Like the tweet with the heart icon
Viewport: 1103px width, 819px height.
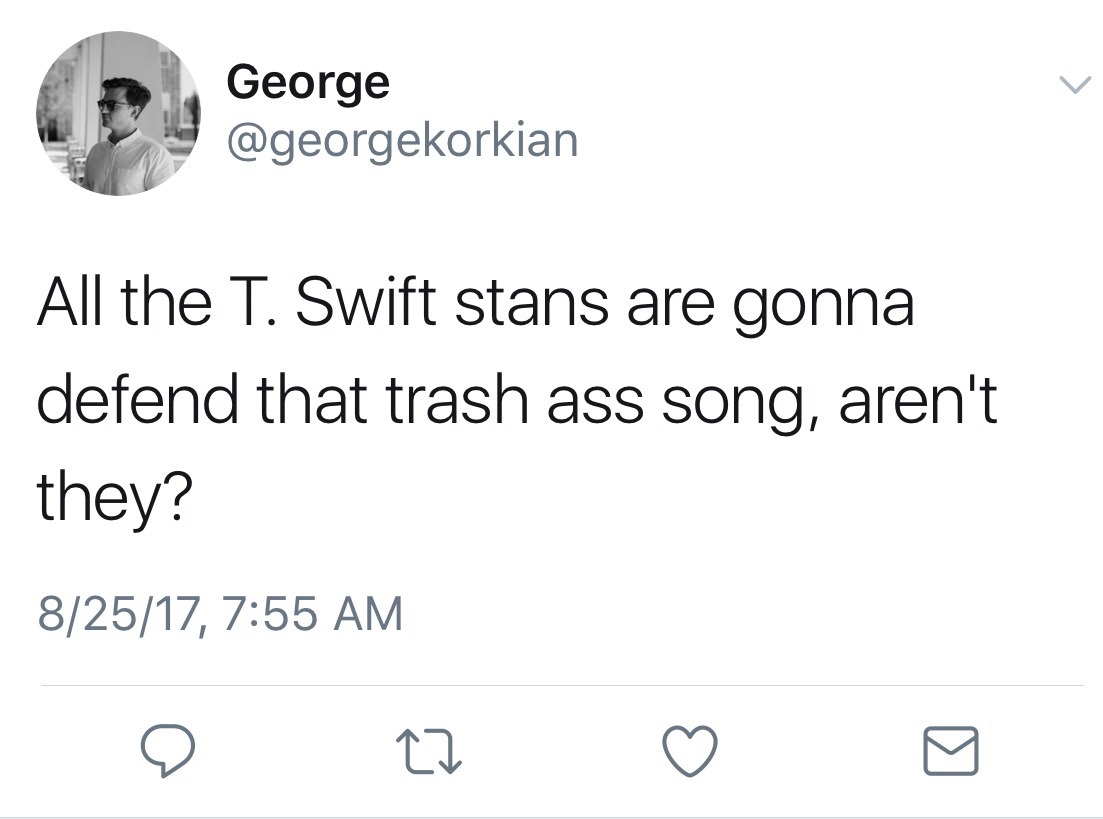pyautogui.click(x=689, y=751)
